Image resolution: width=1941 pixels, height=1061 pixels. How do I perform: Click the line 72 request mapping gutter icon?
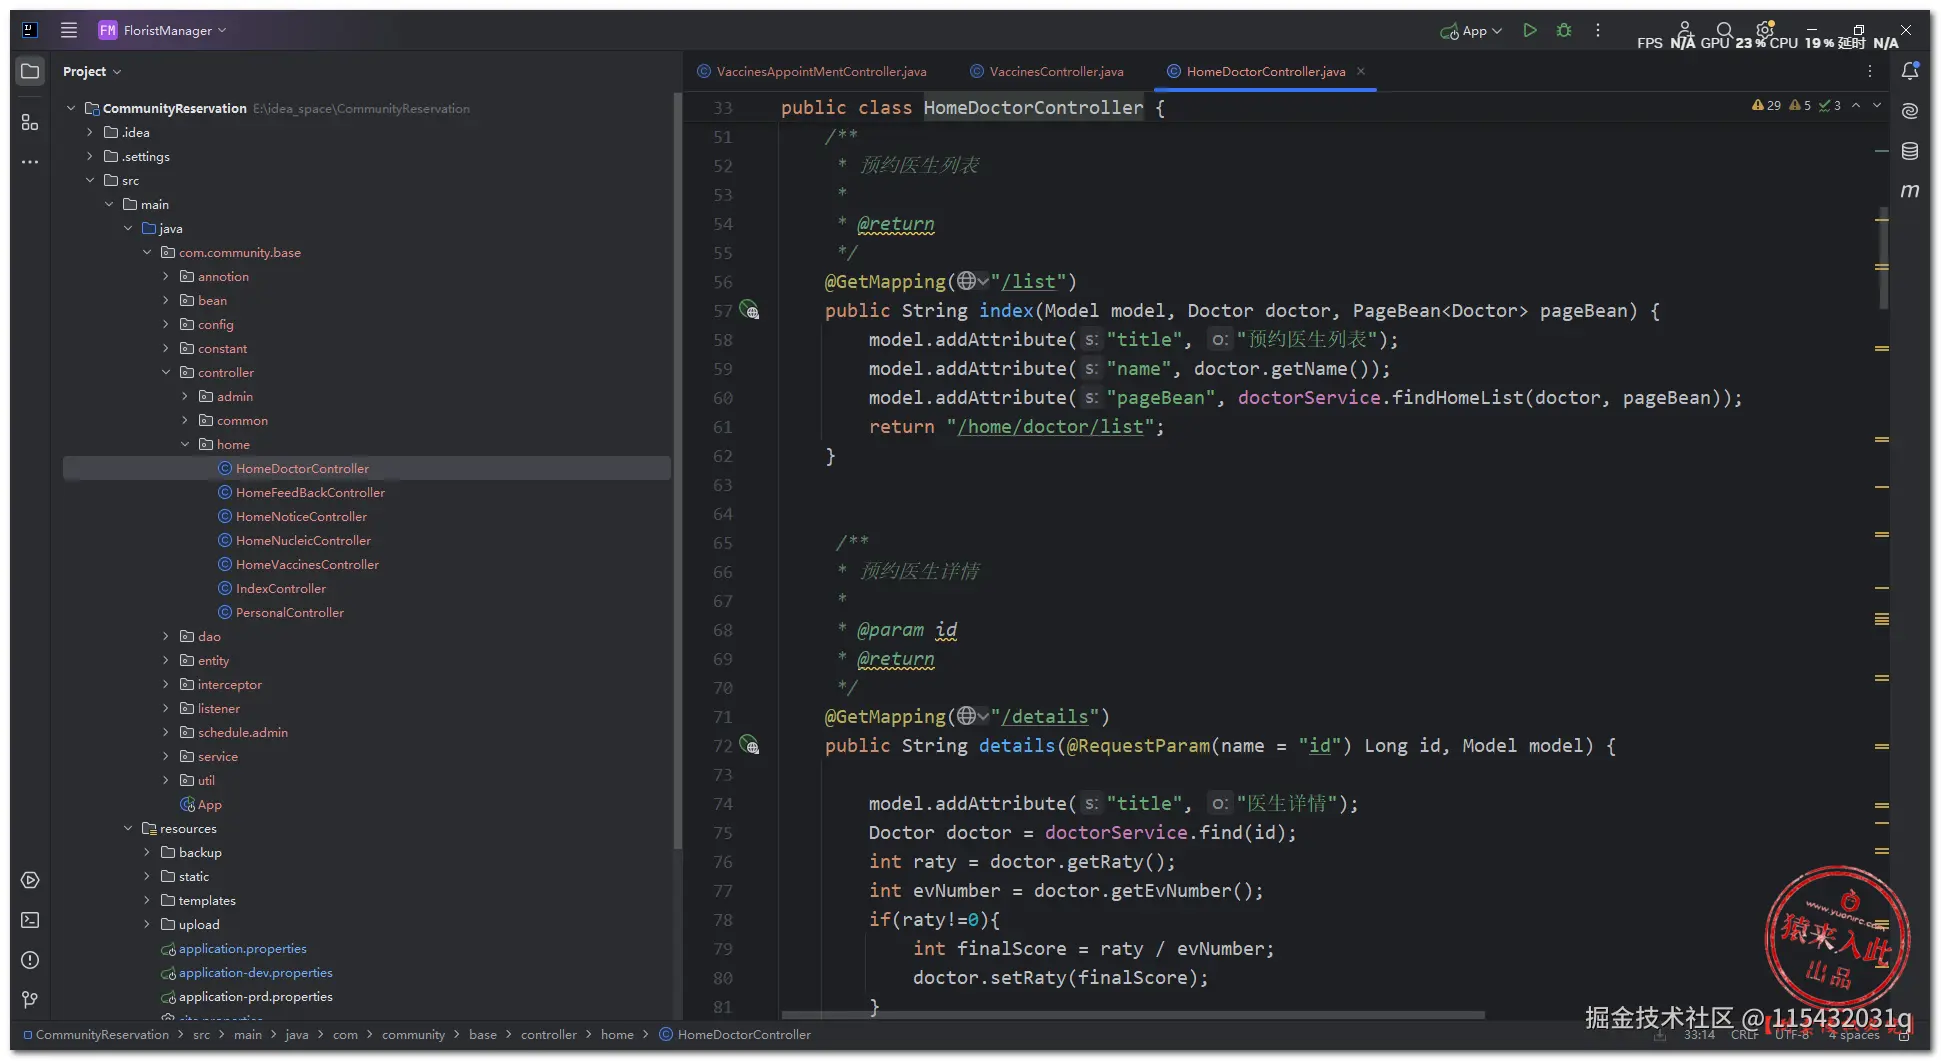click(749, 745)
